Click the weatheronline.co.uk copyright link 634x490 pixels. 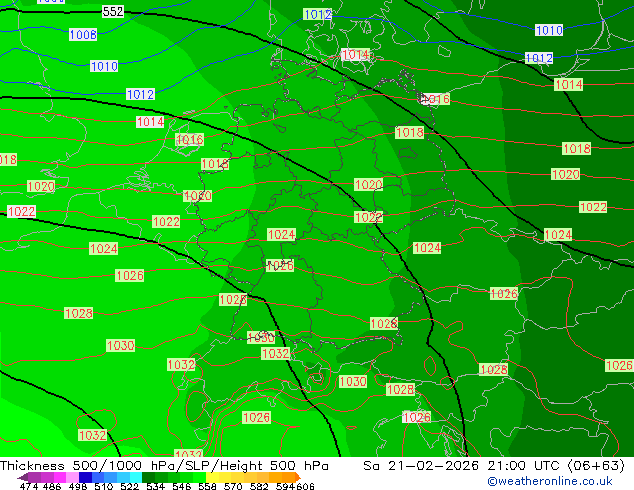click(x=550, y=481)
